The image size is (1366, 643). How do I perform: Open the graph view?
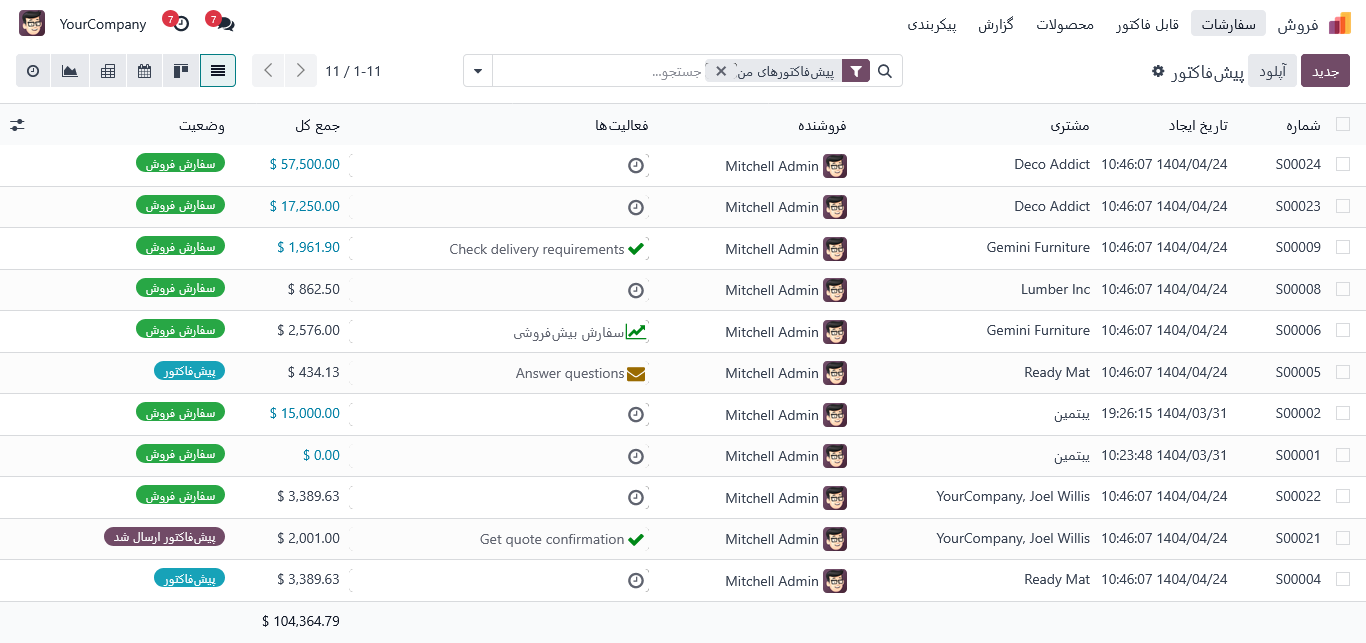[x=70, y=71]
